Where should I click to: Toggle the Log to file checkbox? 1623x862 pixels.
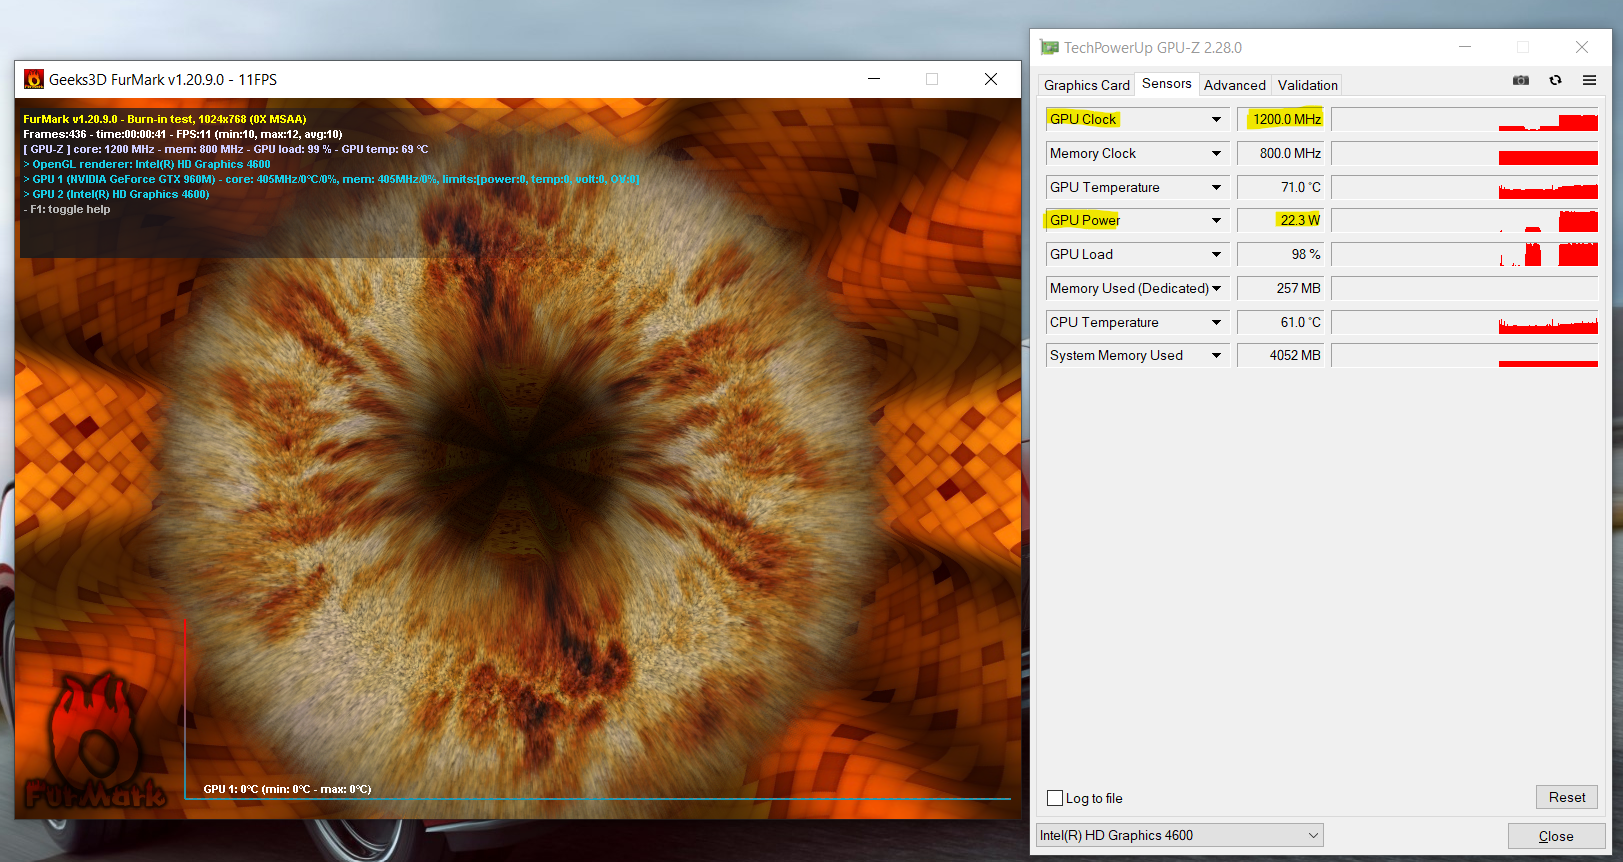pyautogui.click(x=1055, y=798)
